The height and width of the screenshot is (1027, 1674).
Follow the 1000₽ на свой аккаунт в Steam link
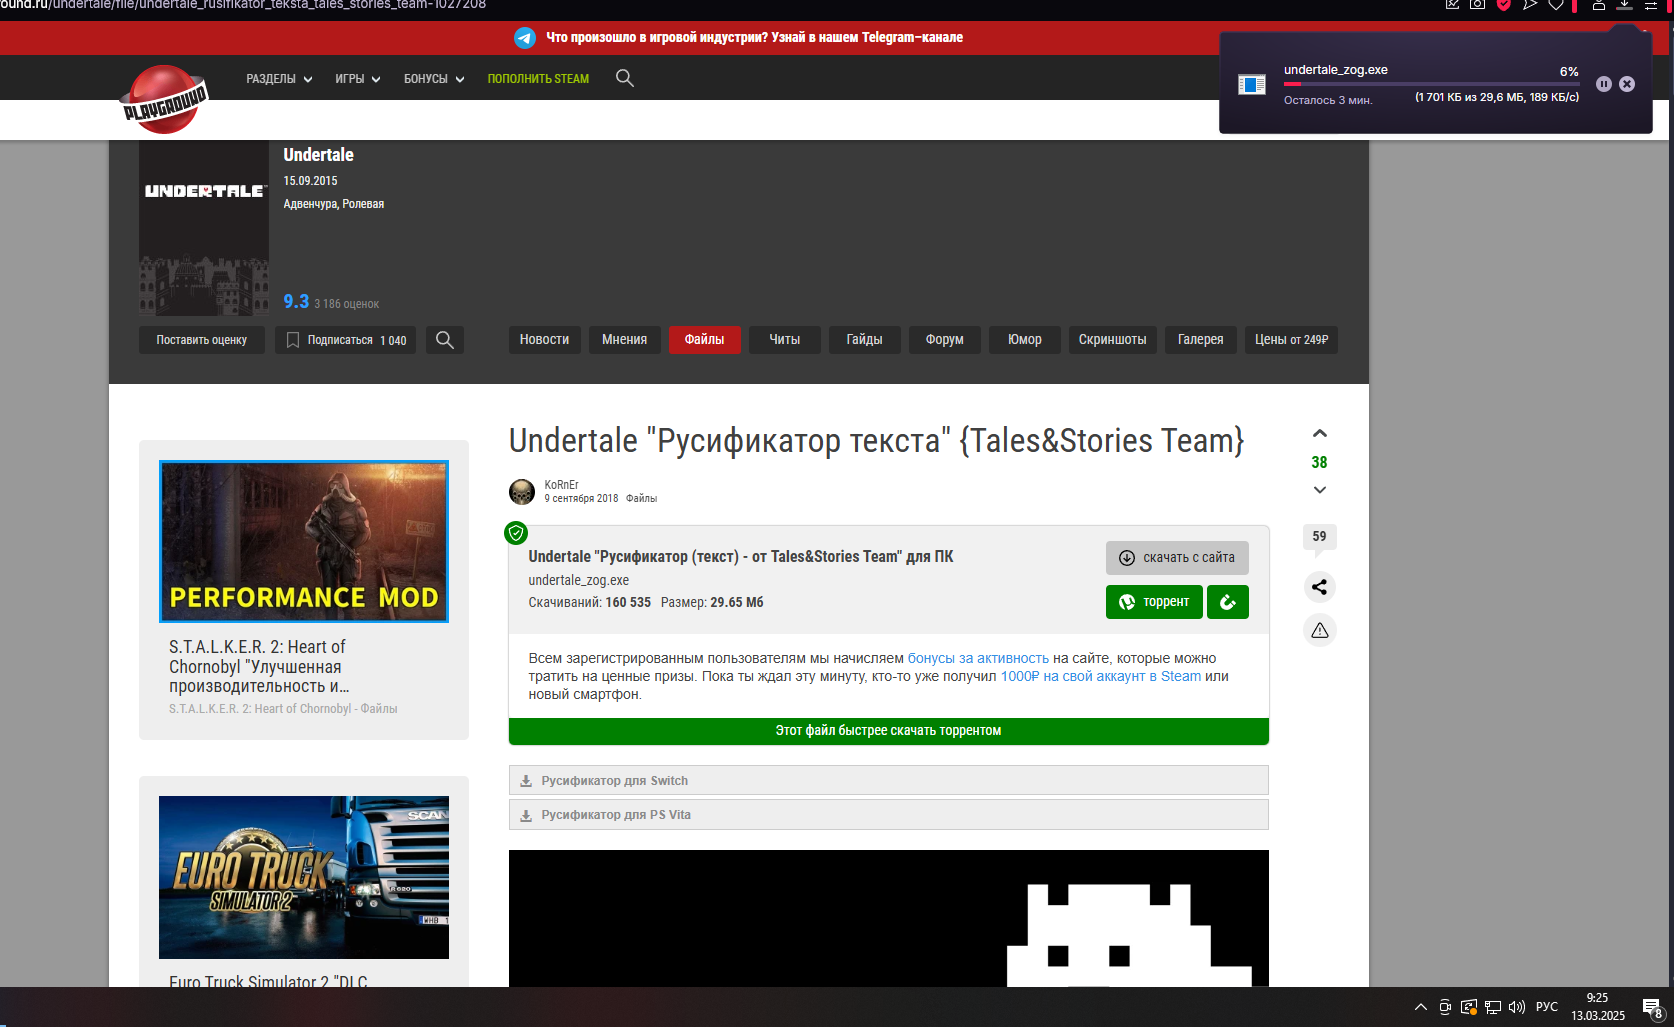(1101, 676)
